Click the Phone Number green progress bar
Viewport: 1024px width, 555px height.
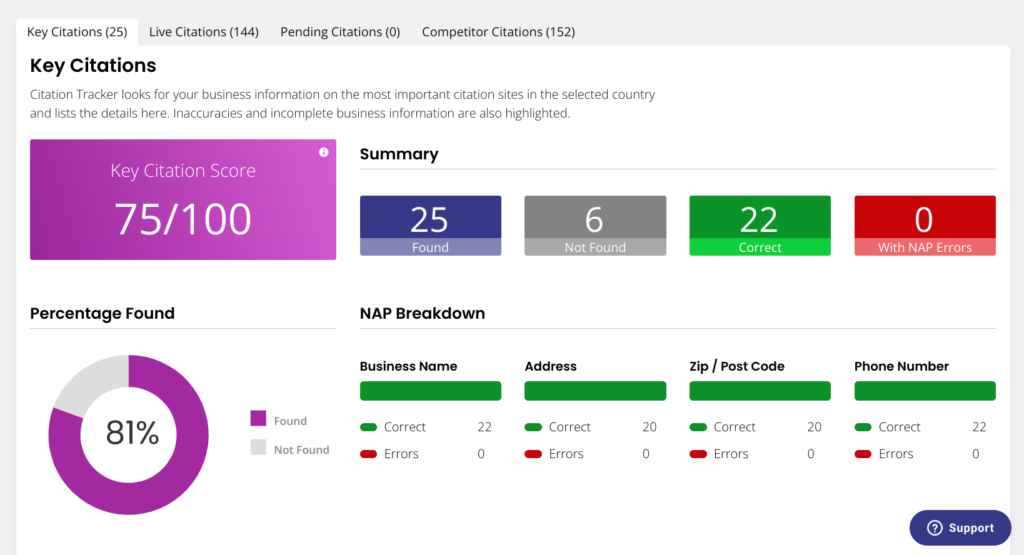click(x=925, y=391)
